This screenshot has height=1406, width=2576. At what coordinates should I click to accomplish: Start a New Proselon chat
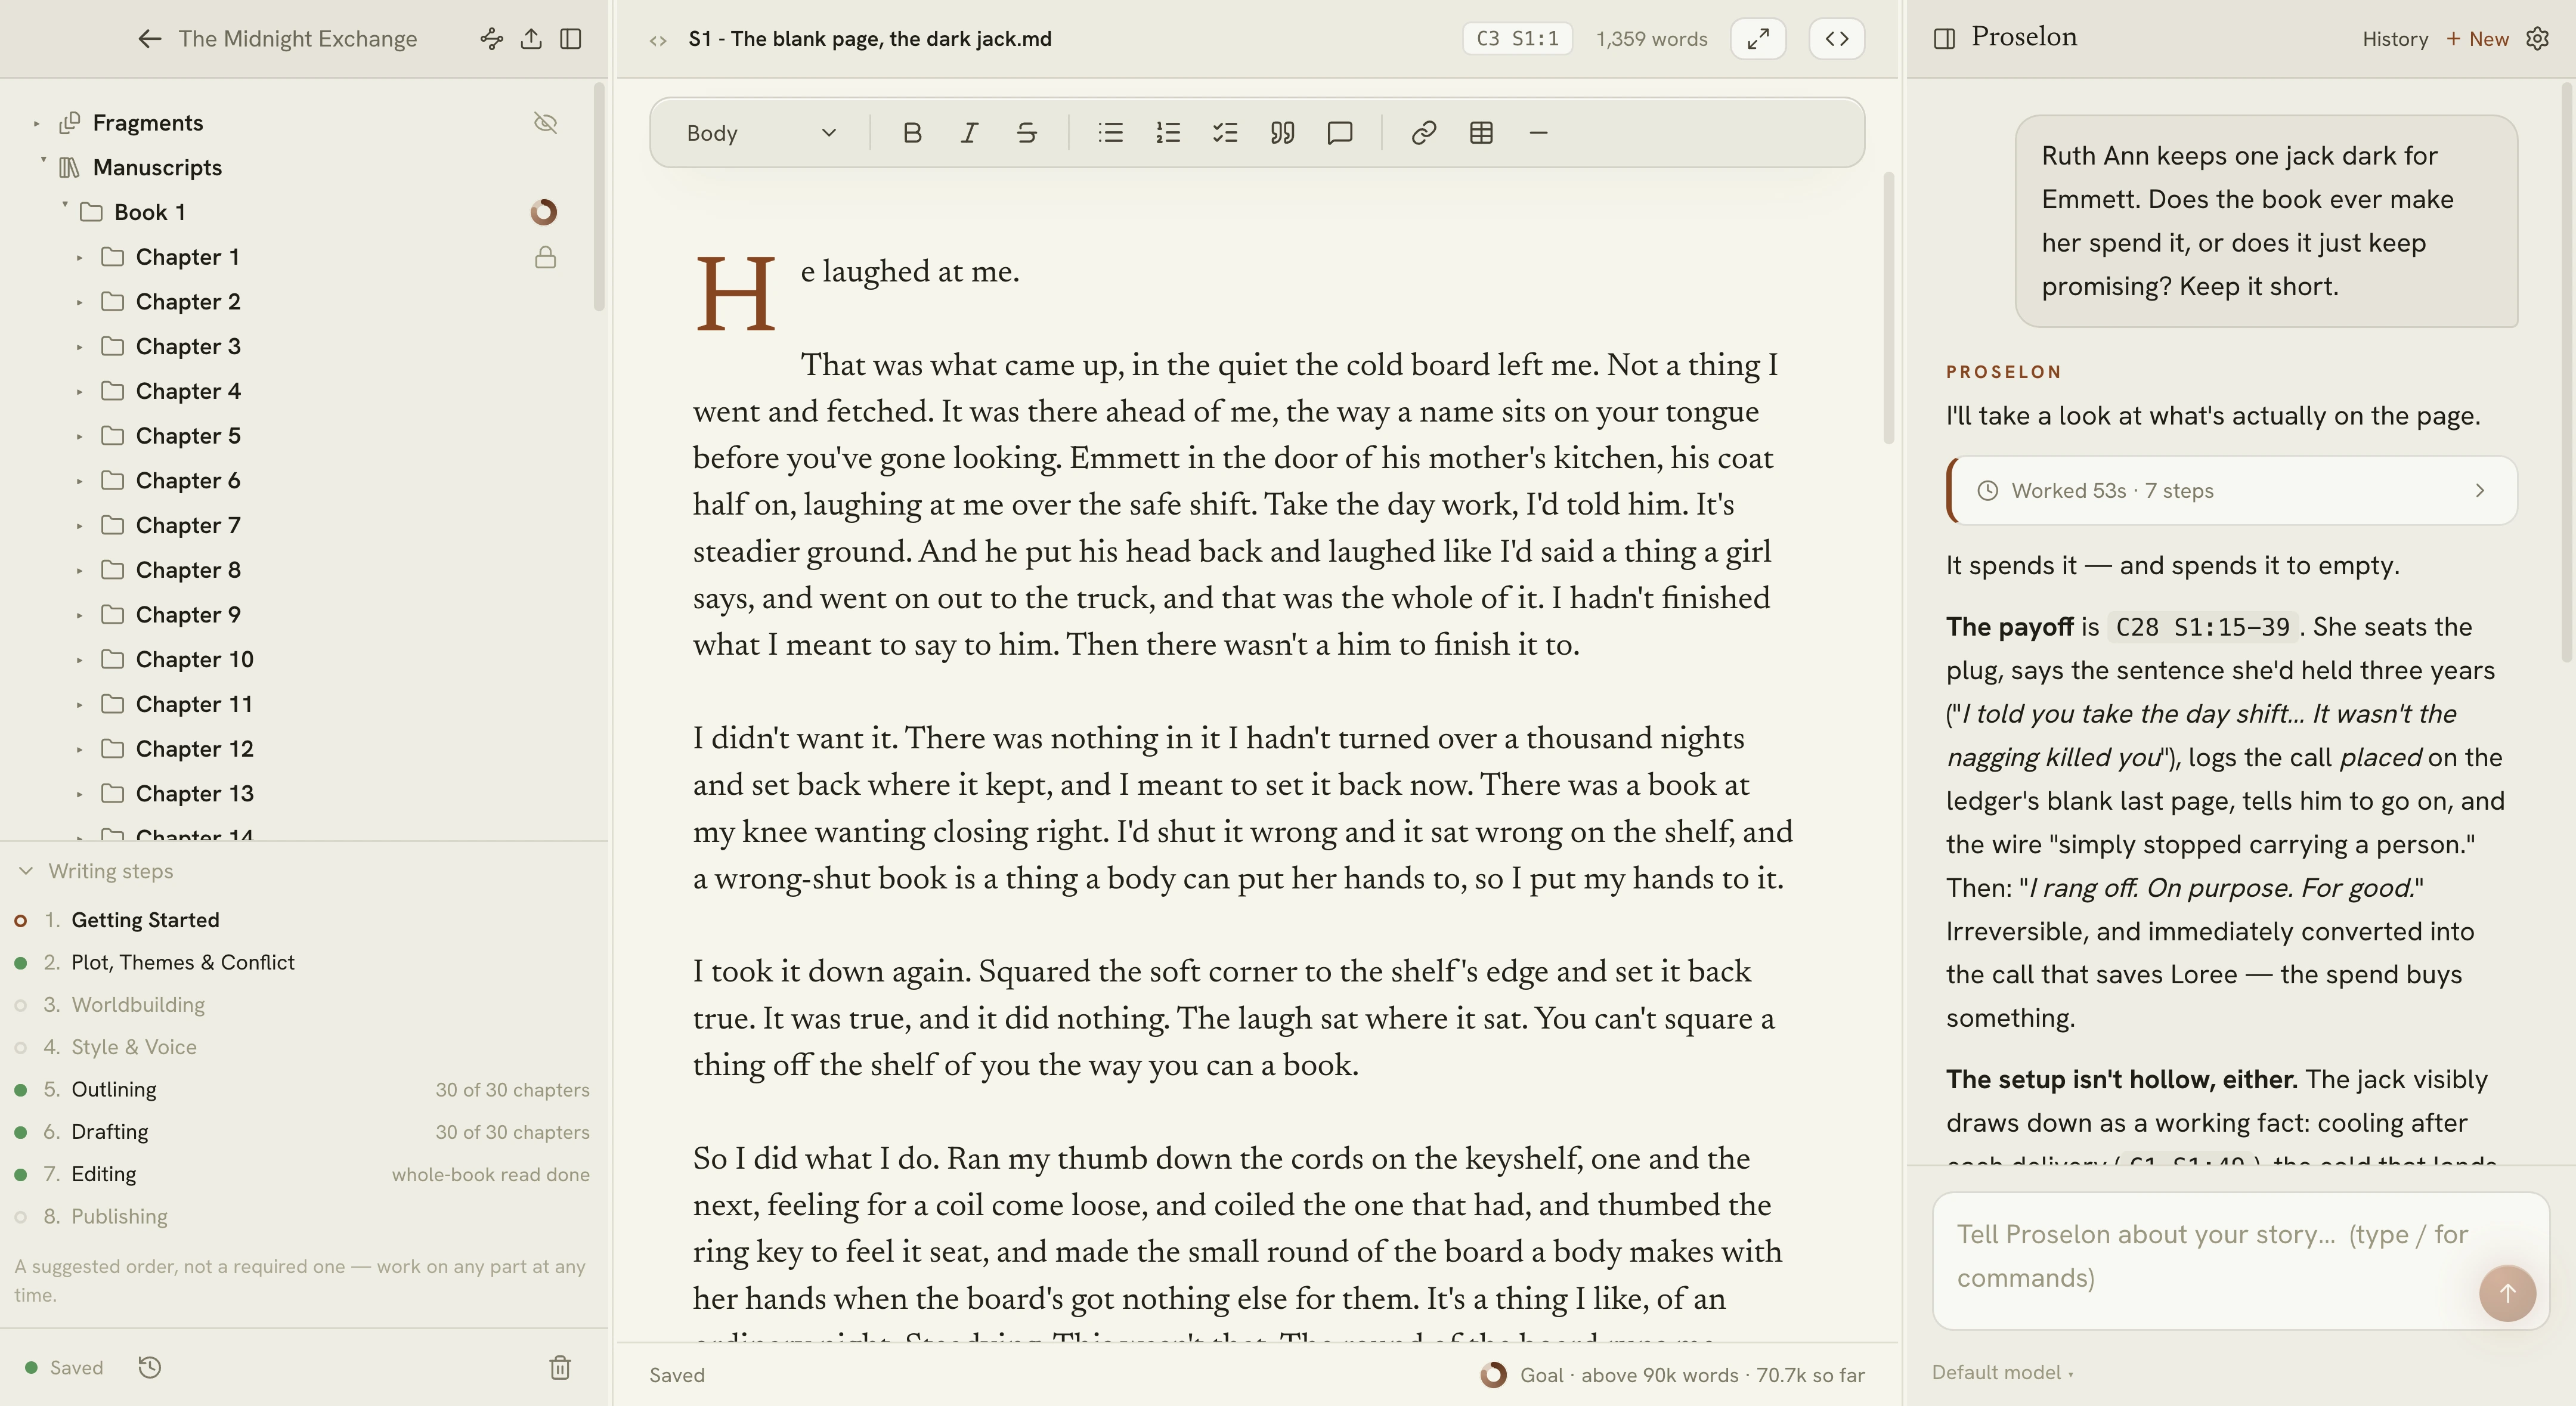click(x=2477, y=39)
